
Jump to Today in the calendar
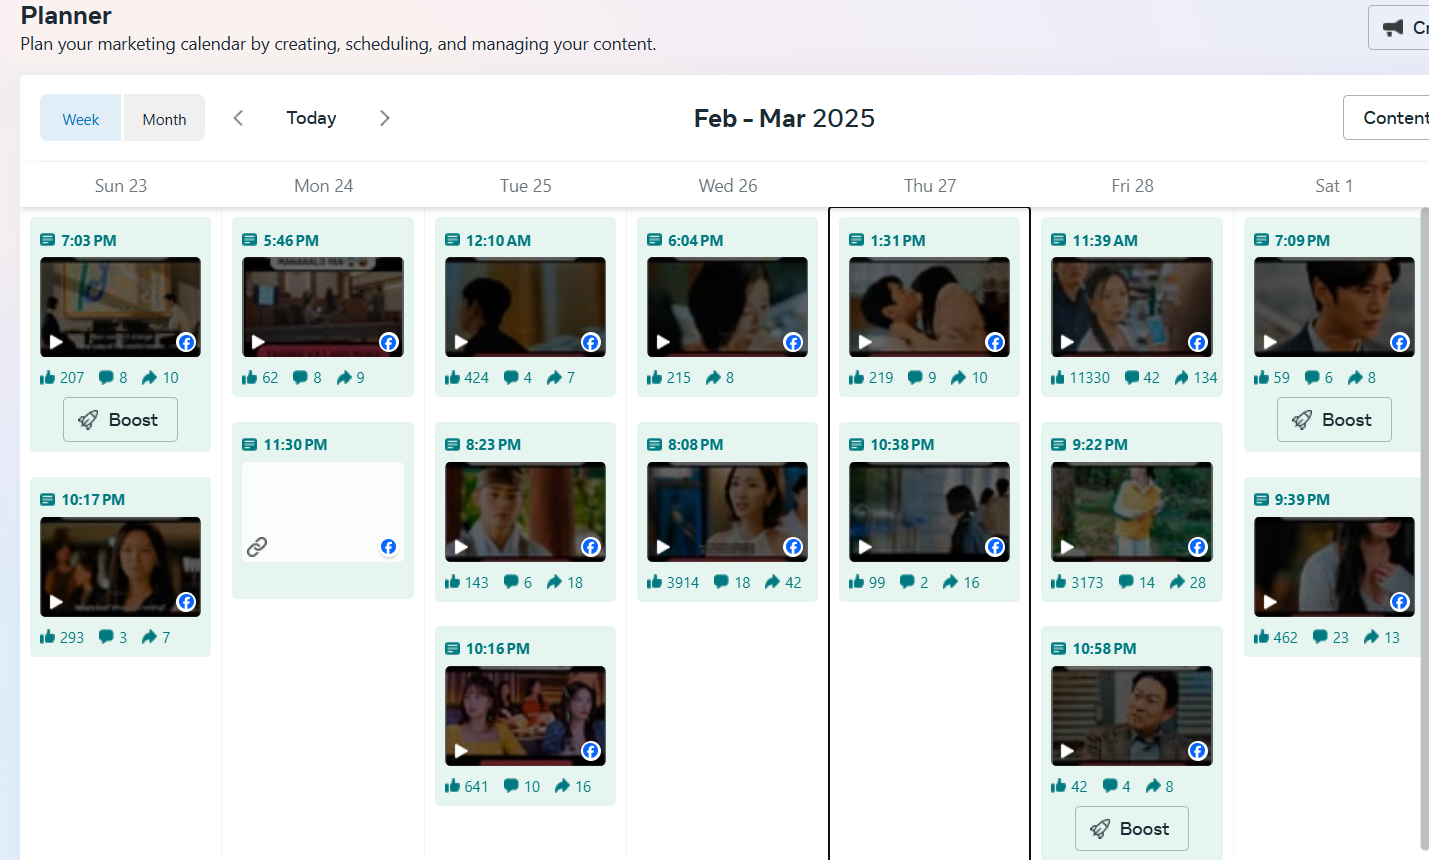click(x=311, y=118)
